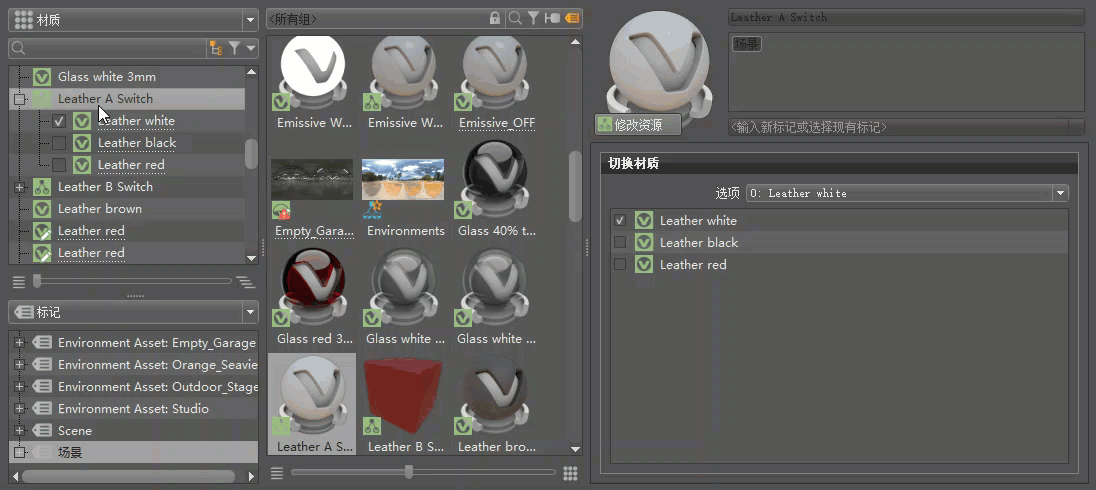1096x490 pixels.
Task: Expand Environment Asset: Outdoor_Stage tag
Action: click(x=20, y=387)
